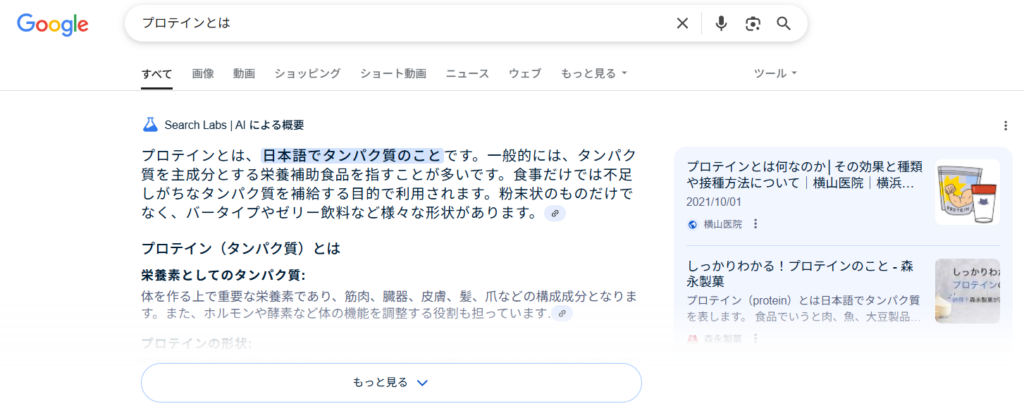Switch to the 動画 tab

tap(244, 73)
